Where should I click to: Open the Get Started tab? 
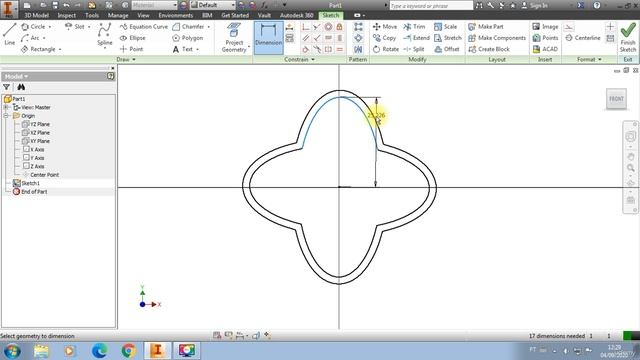tap(235, 16)
